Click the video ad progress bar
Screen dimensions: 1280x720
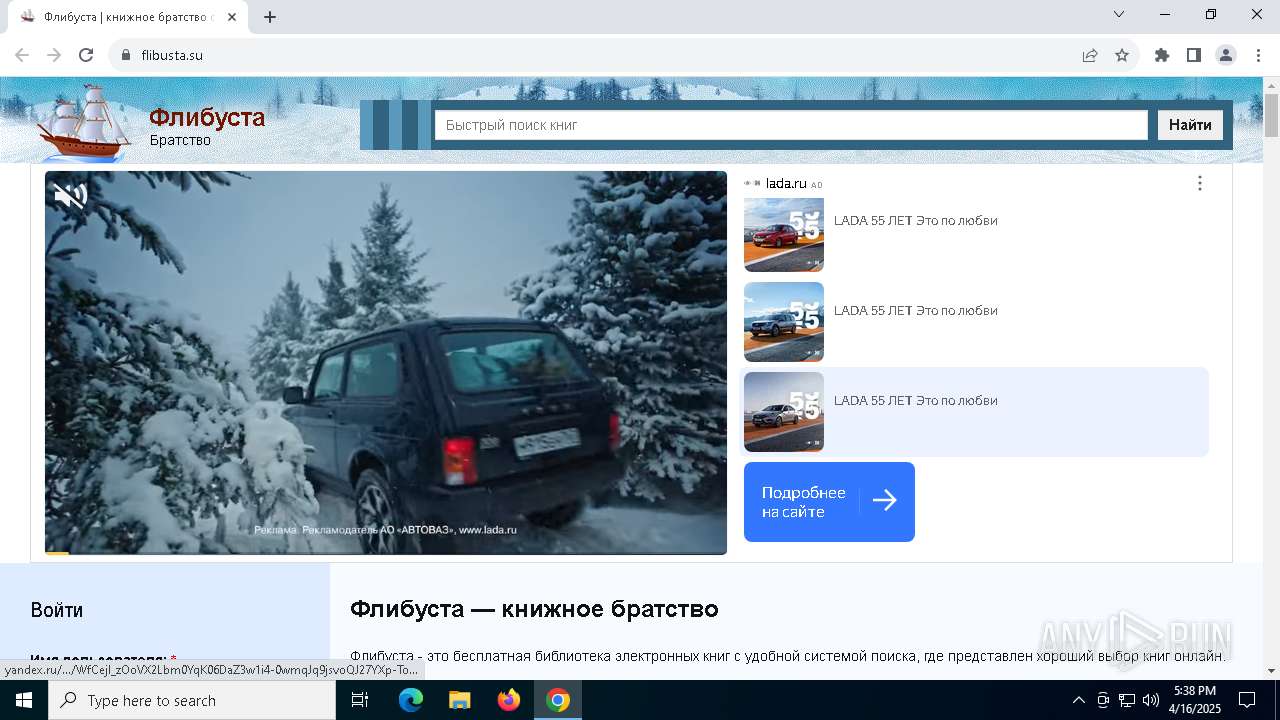(386, 552)
